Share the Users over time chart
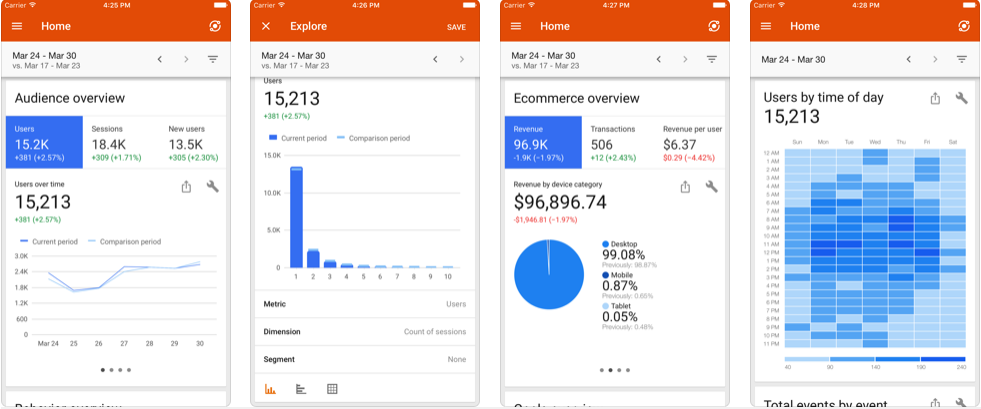 click(x=186, y=186)
